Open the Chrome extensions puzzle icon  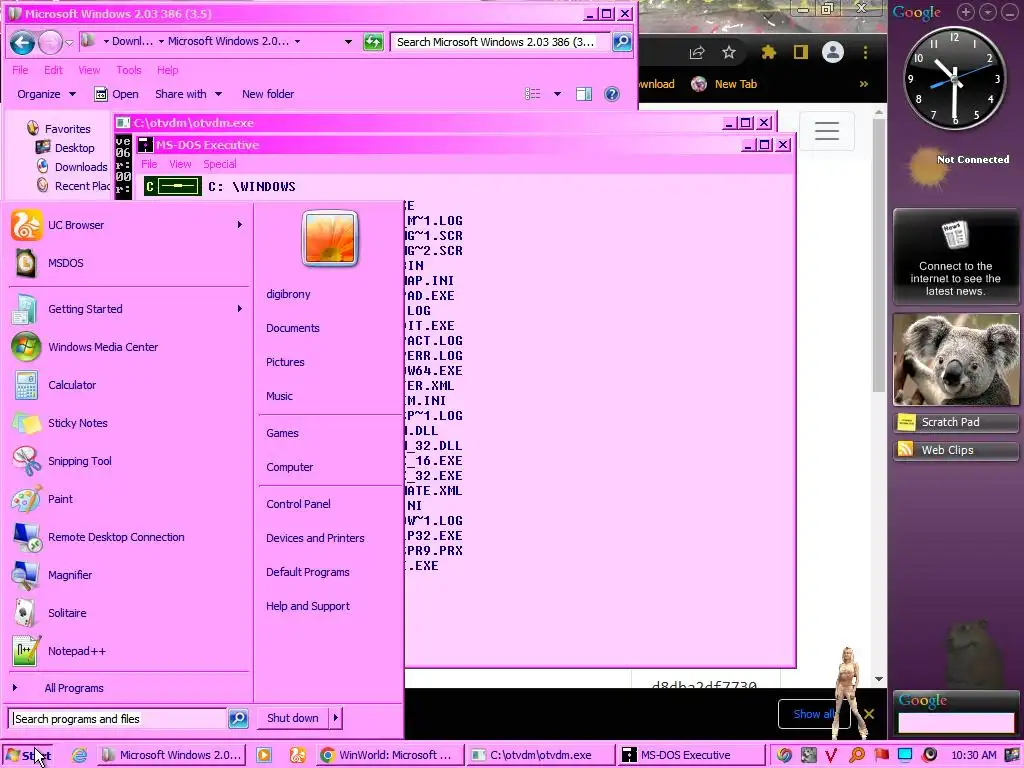[769, 52]
